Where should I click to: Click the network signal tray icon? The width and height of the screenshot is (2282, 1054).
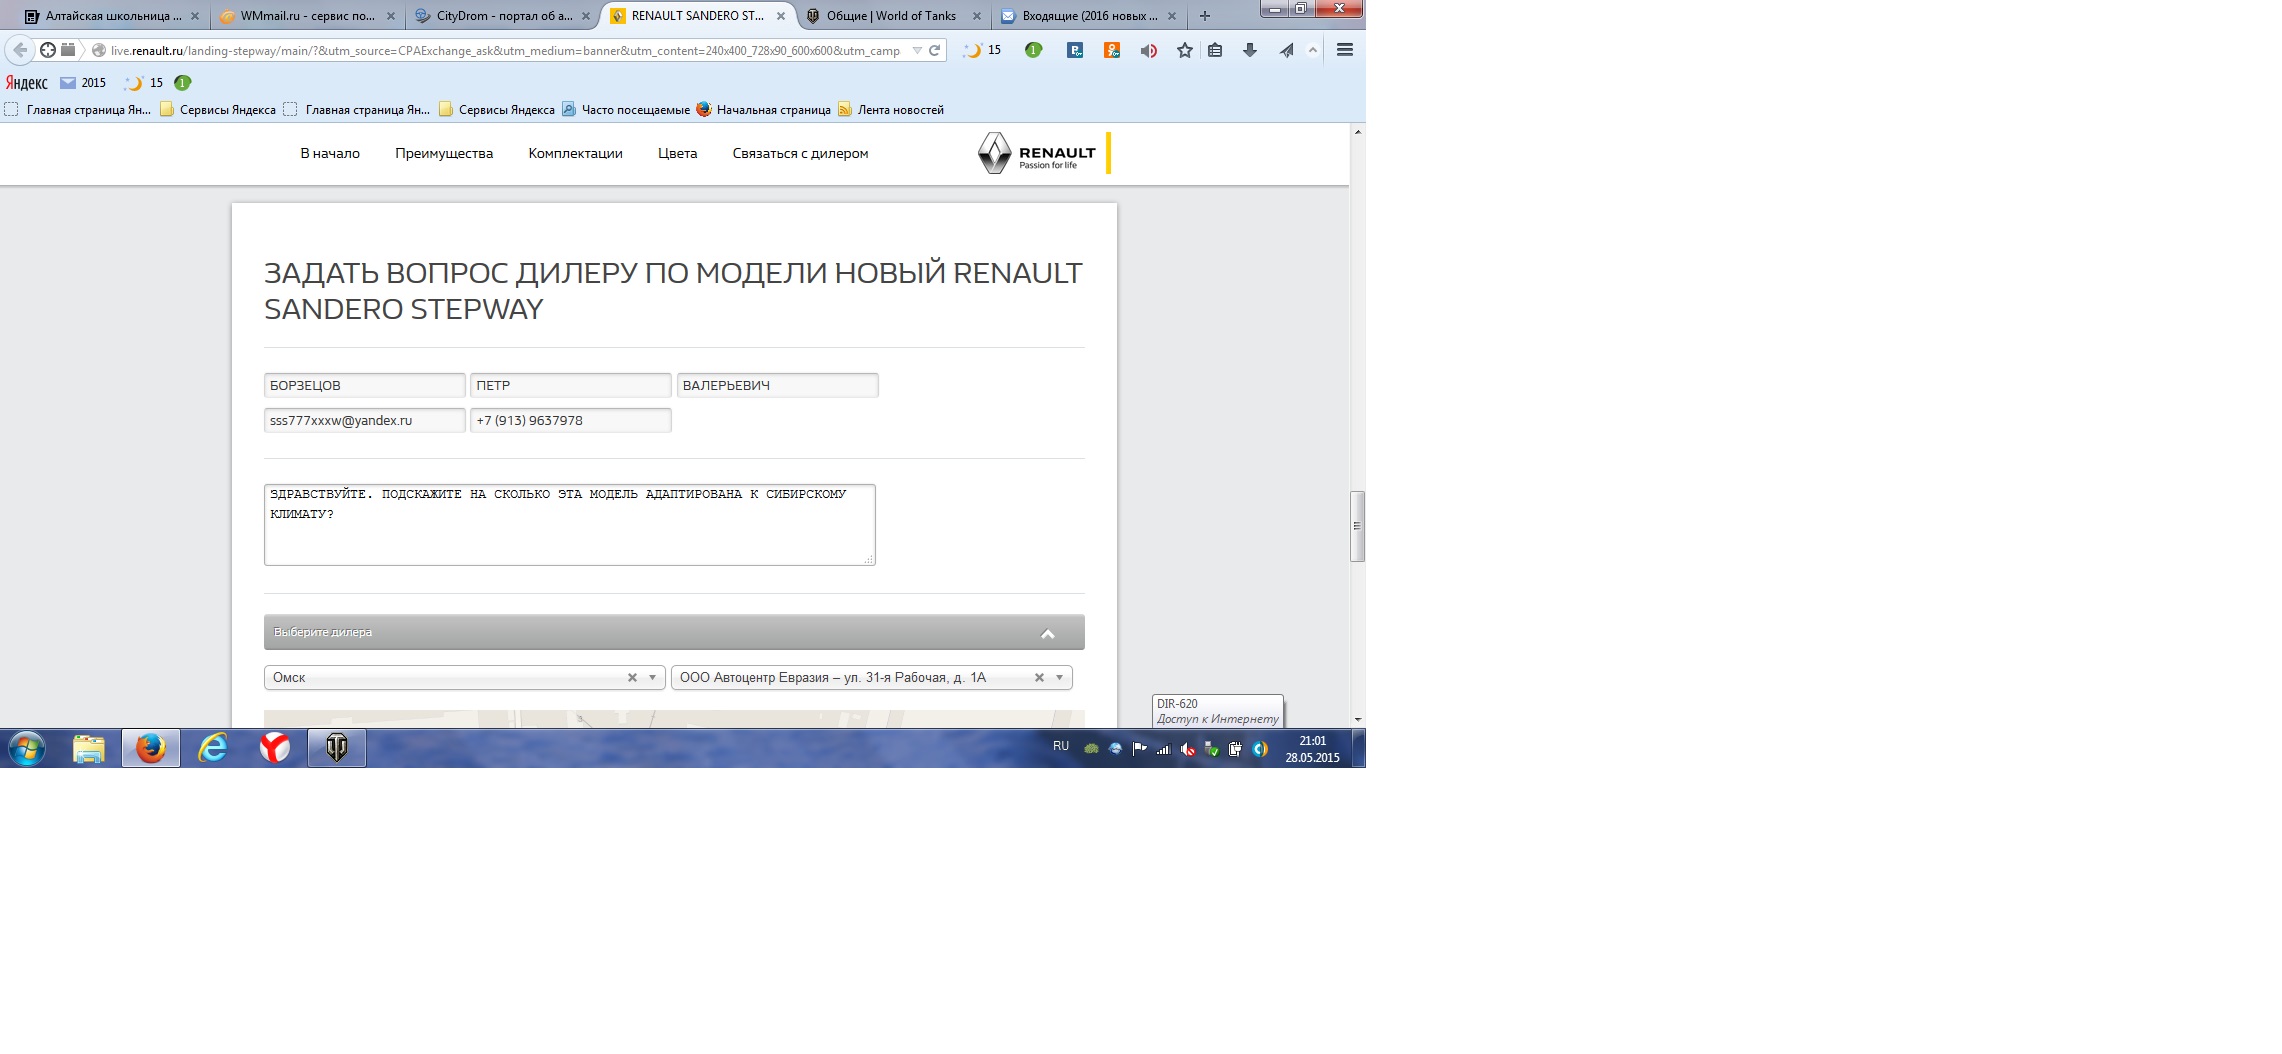tap(1163, 748)
